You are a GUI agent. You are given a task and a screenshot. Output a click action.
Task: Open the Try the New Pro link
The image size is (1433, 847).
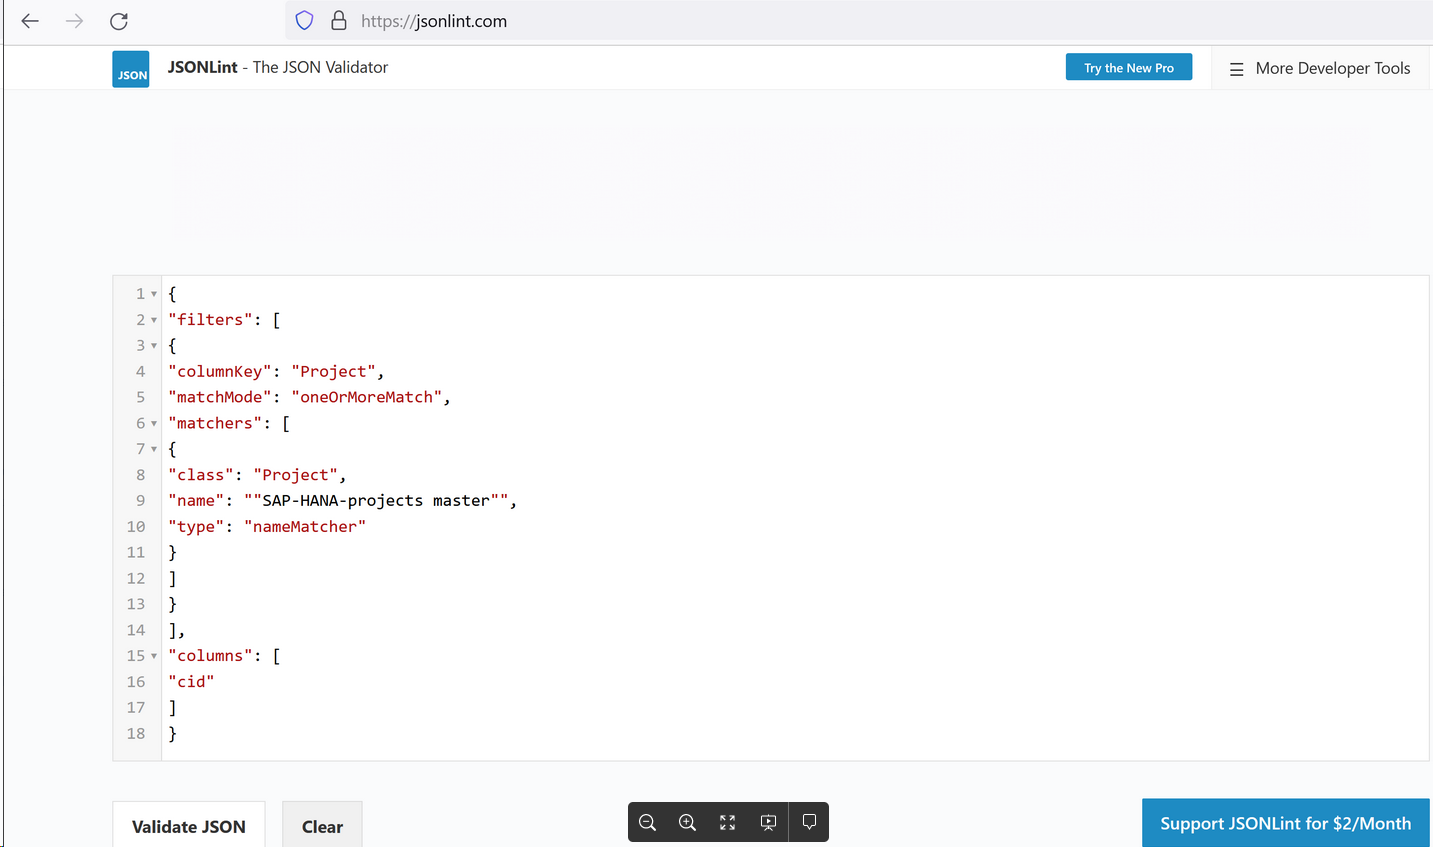pos(1128,67)
